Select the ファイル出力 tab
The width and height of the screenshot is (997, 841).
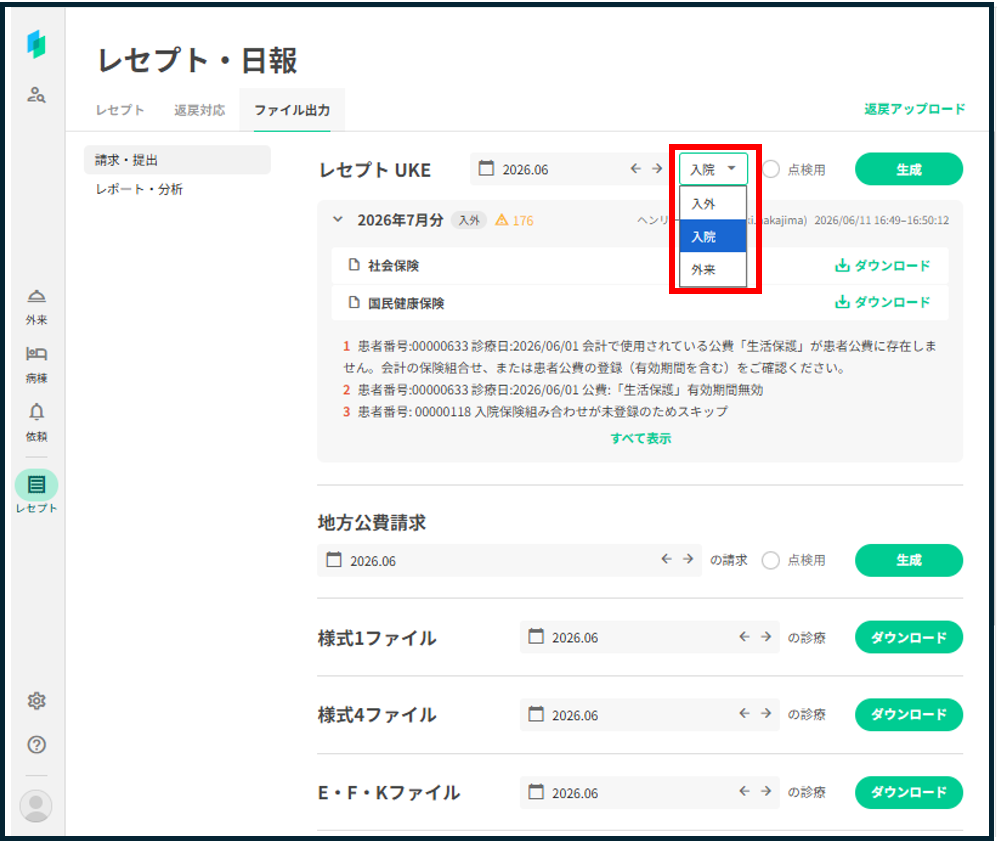pyautogui.click(x=292, y=110)
